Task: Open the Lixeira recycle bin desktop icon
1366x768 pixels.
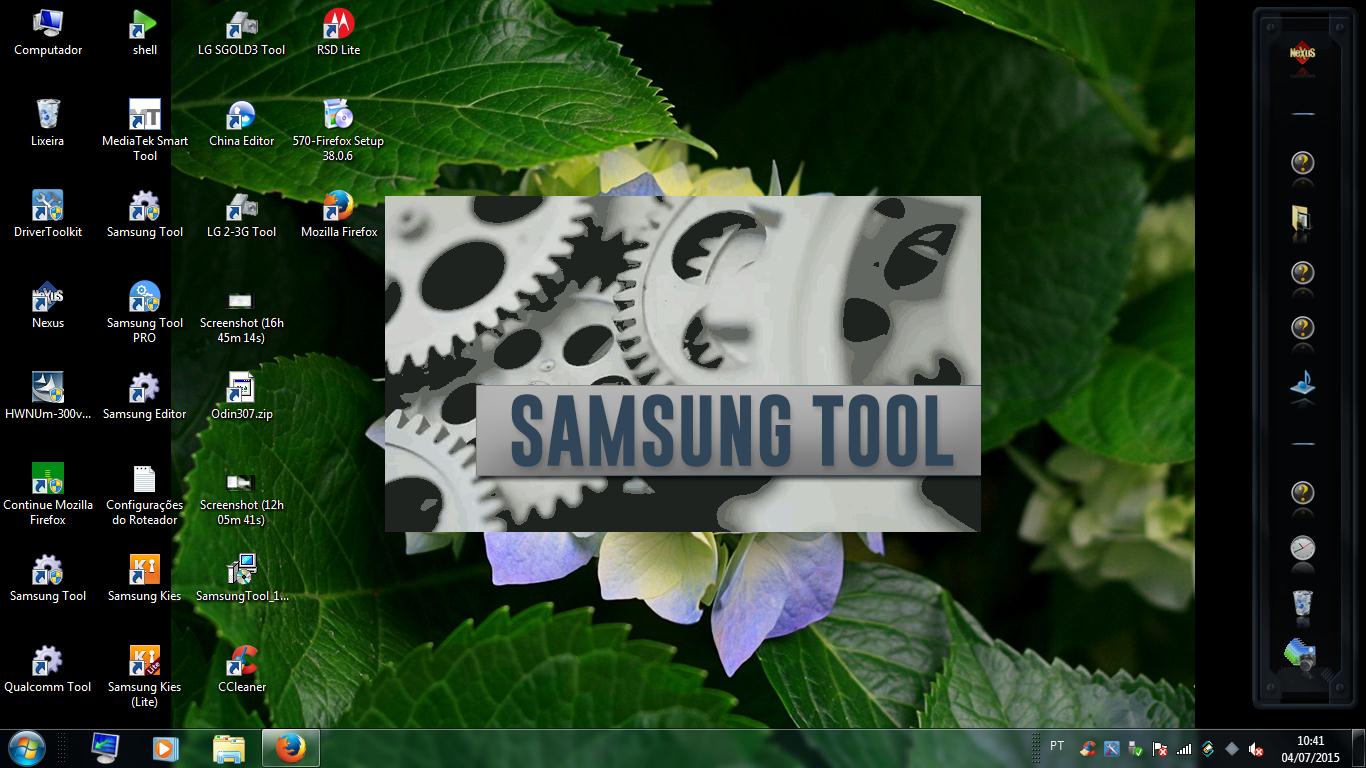Action: click(48, 123)
